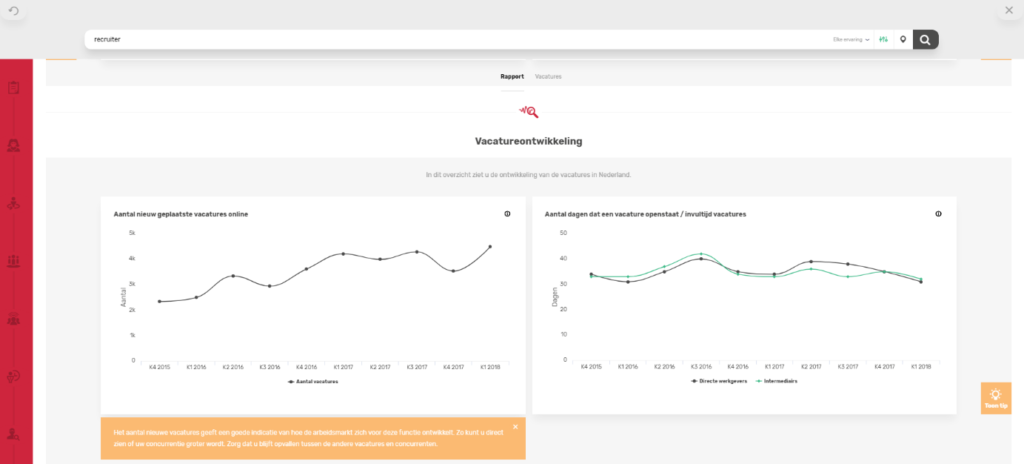Screen dimensions: 1024x464
Task: Click the K4 2015 data point in vacatures chart
Action: (159, 301)
